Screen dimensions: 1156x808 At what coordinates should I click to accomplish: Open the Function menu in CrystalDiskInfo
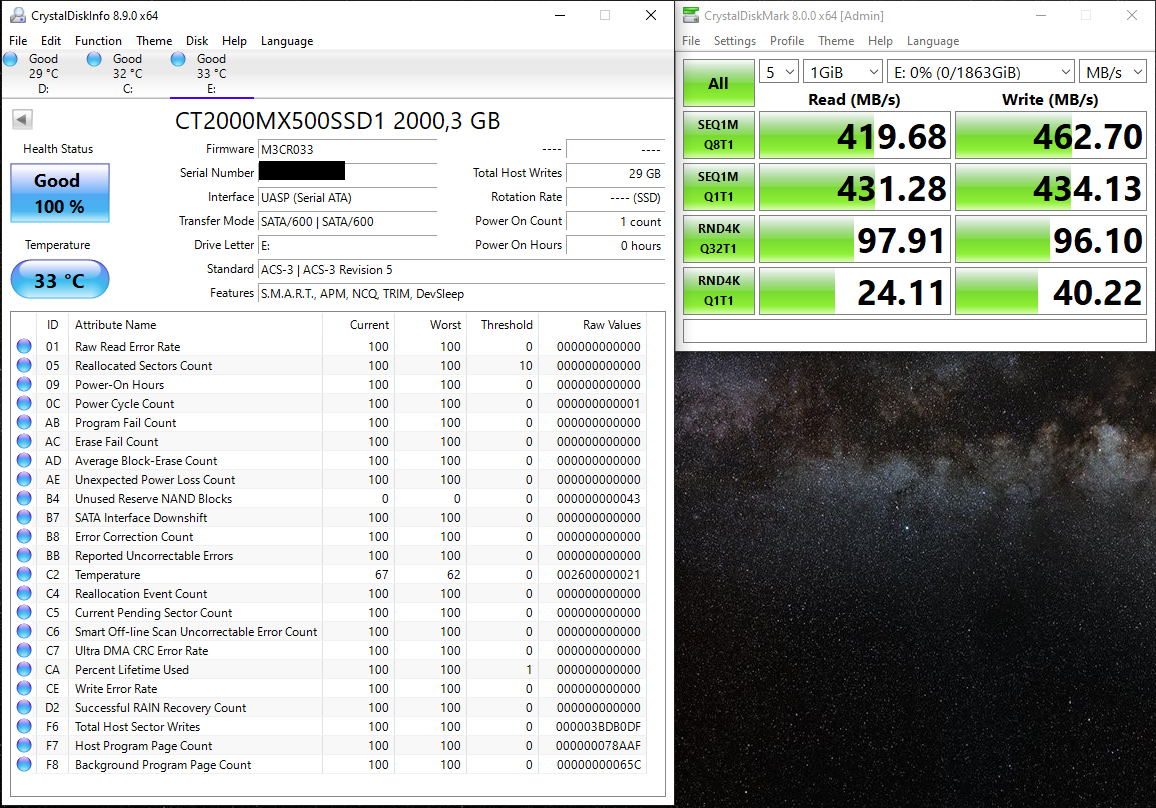[x=98, y=41]
